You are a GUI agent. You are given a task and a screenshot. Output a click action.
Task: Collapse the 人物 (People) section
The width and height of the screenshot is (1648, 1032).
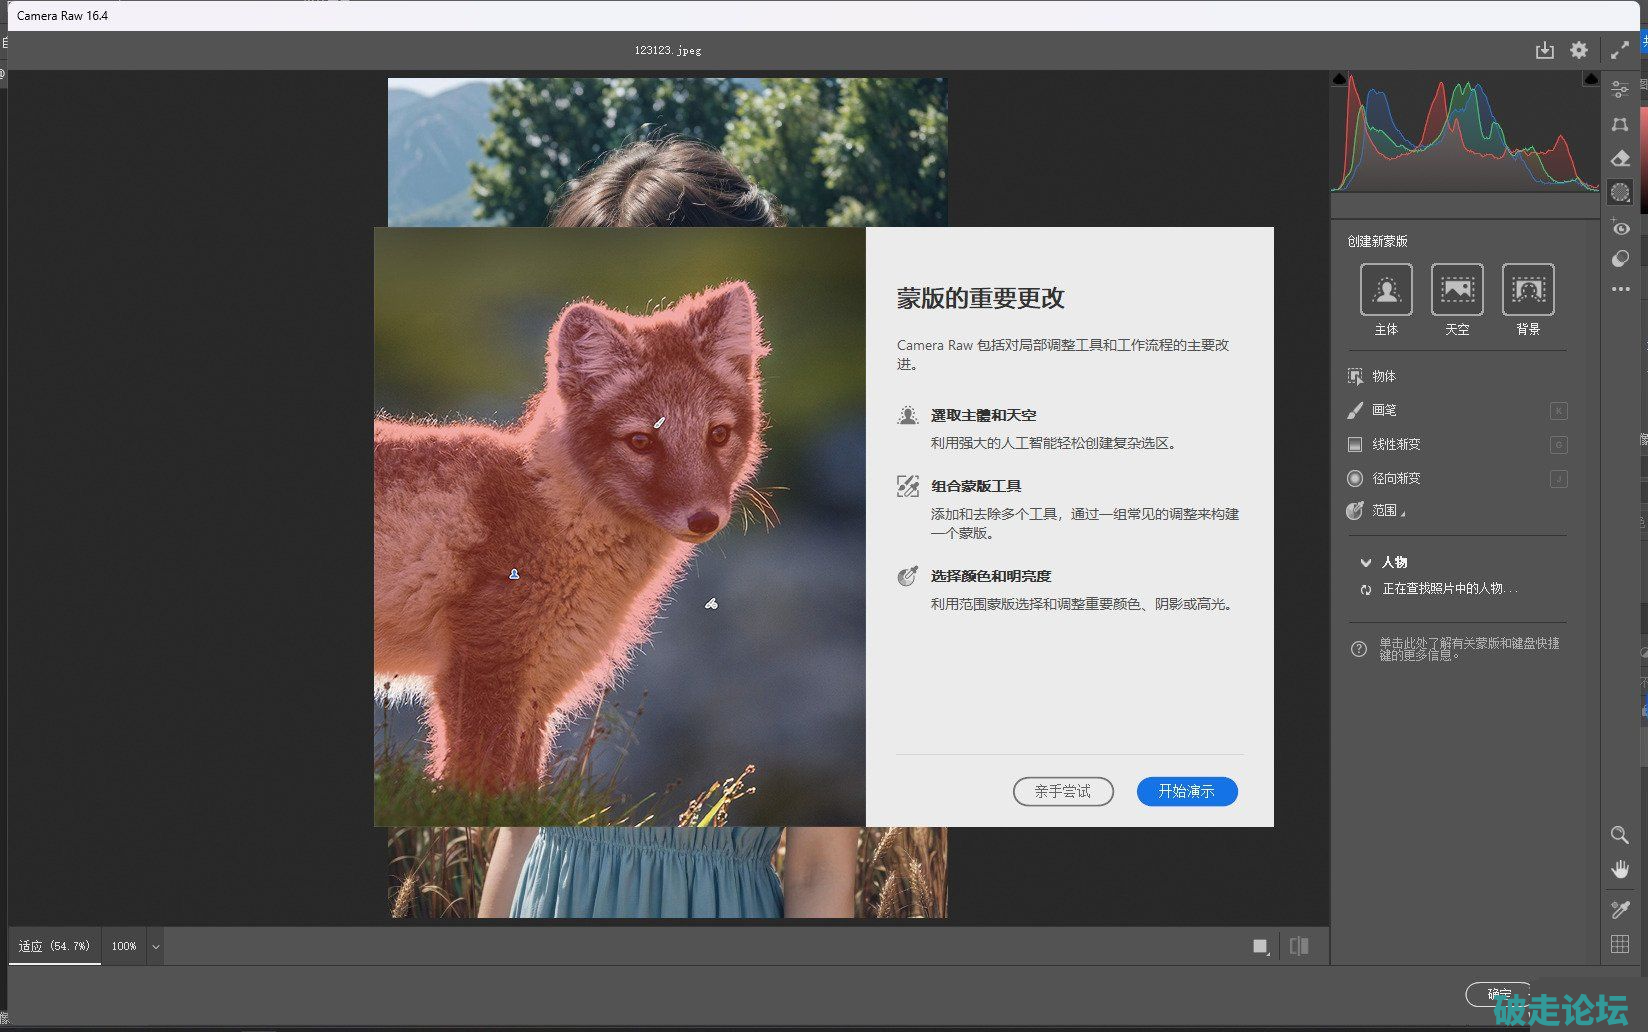coord(1365,562)
